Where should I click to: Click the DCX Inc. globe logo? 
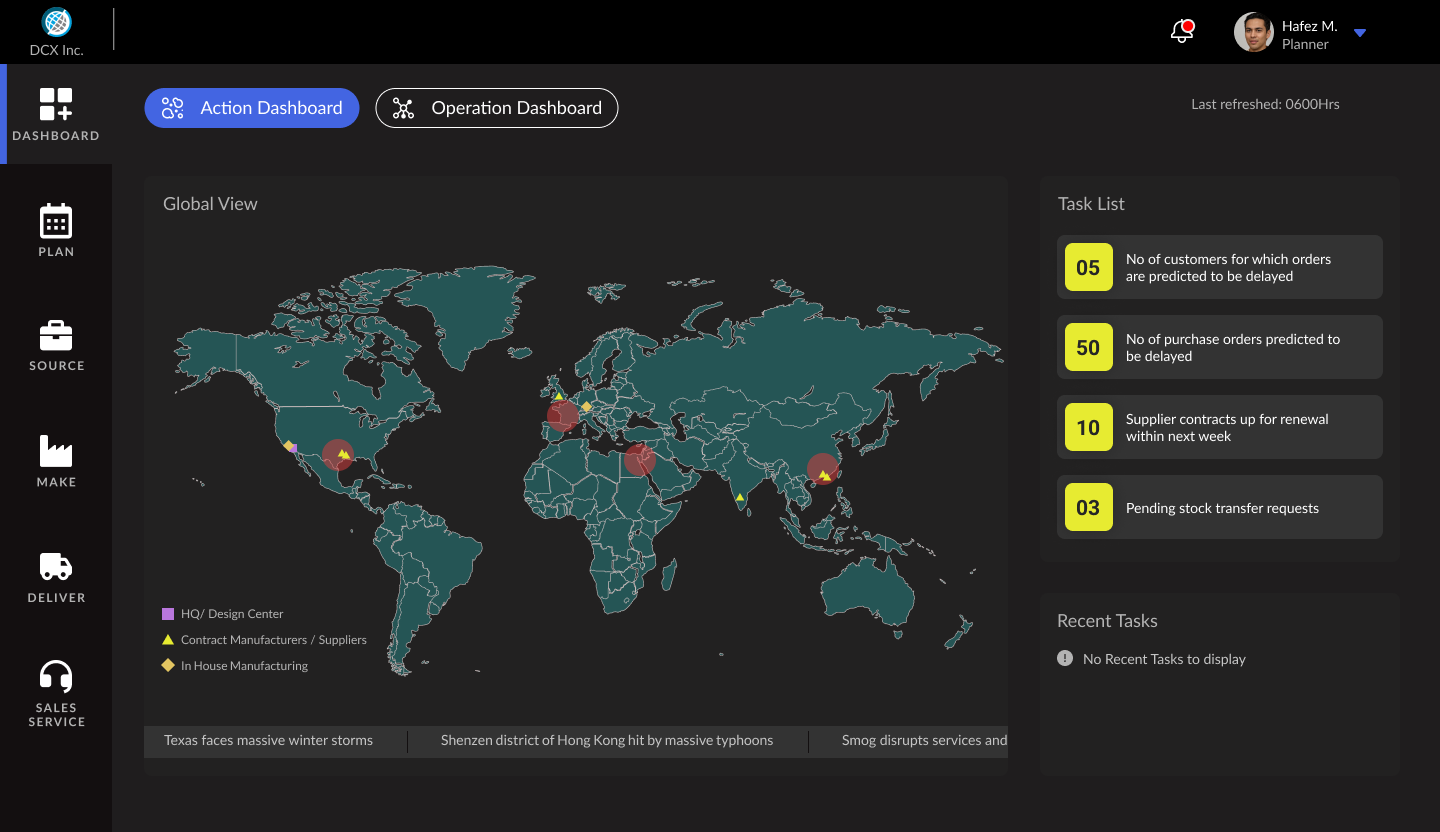56,22
